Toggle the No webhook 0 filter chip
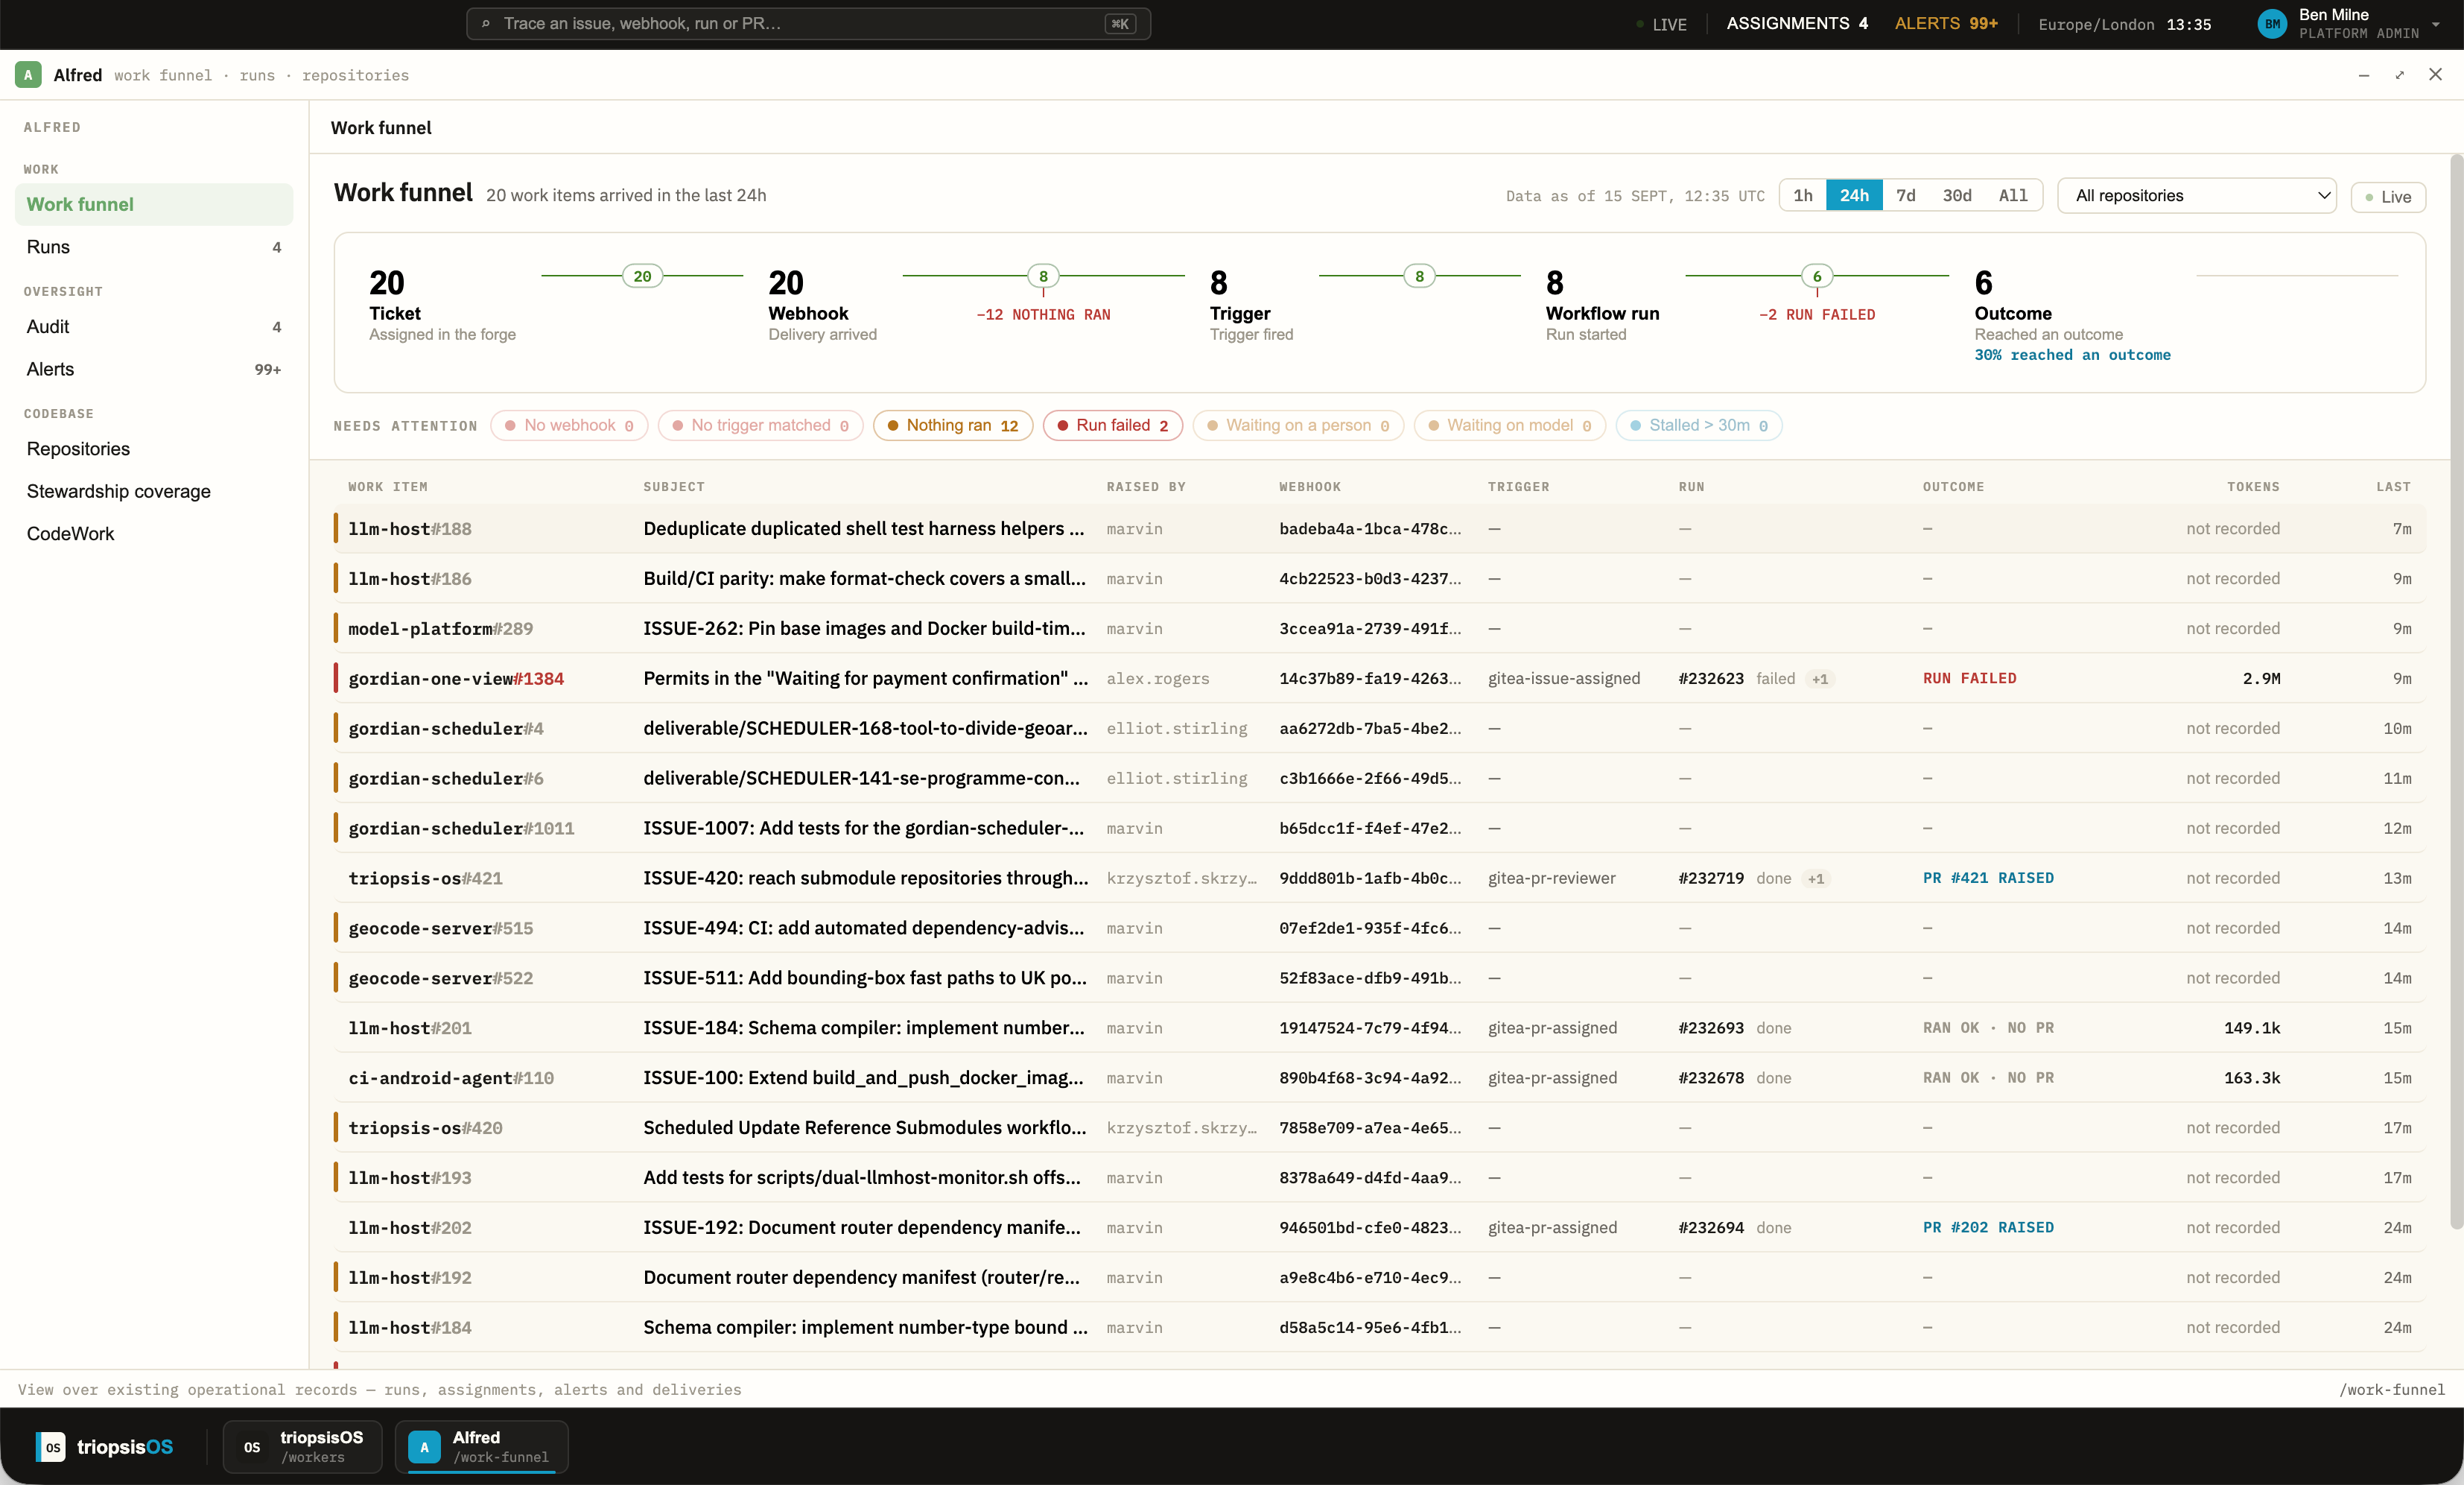Screen dimensions: 2464x1485 pos(569,426)
